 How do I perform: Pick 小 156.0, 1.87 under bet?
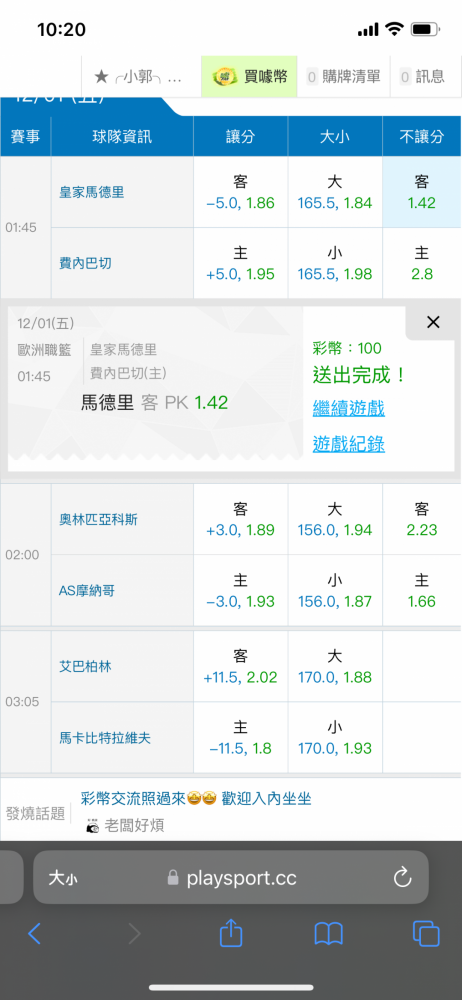point(335,591)
